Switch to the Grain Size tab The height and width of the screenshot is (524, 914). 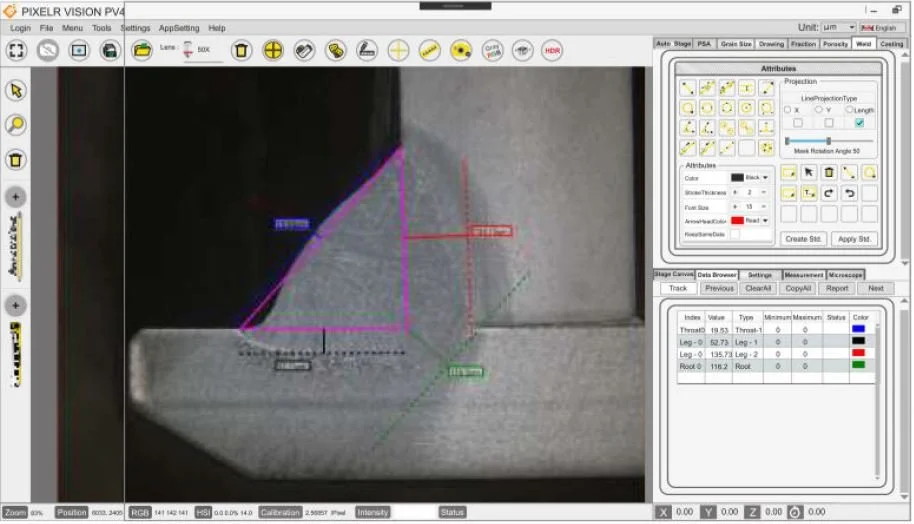(x=736, y=44)
